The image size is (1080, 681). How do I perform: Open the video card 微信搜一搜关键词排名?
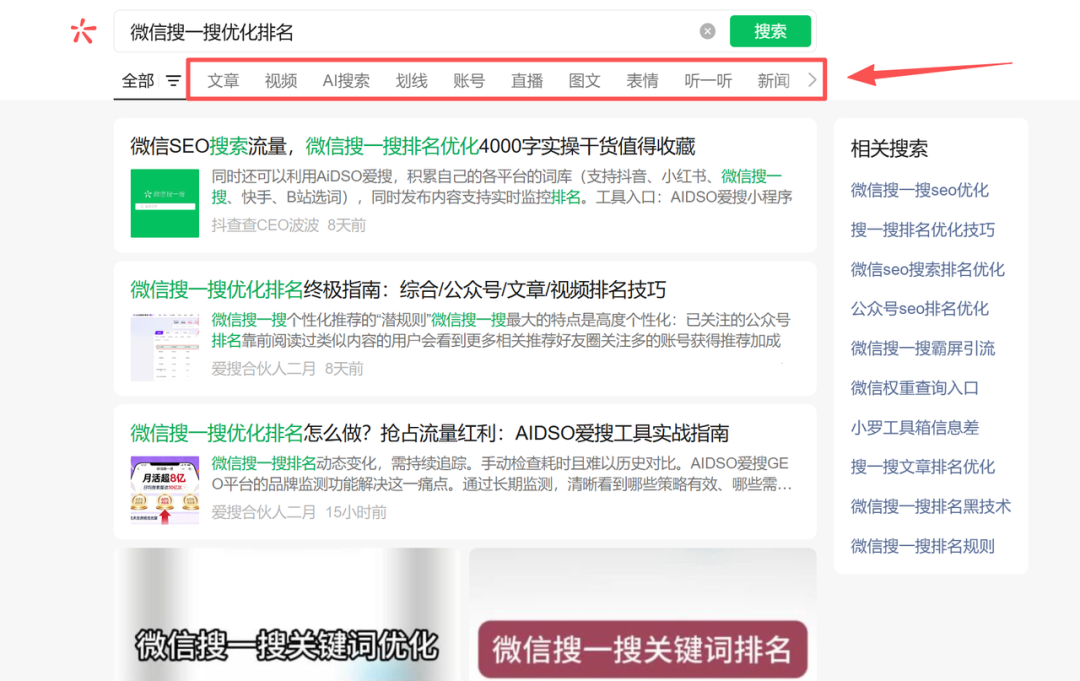643,614
